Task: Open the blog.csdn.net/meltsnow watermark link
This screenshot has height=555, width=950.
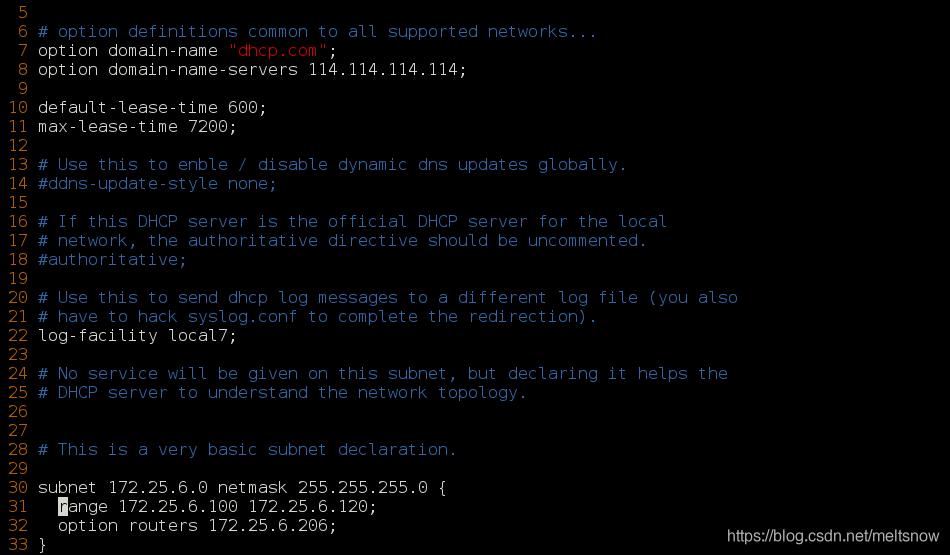Action: 832,536
